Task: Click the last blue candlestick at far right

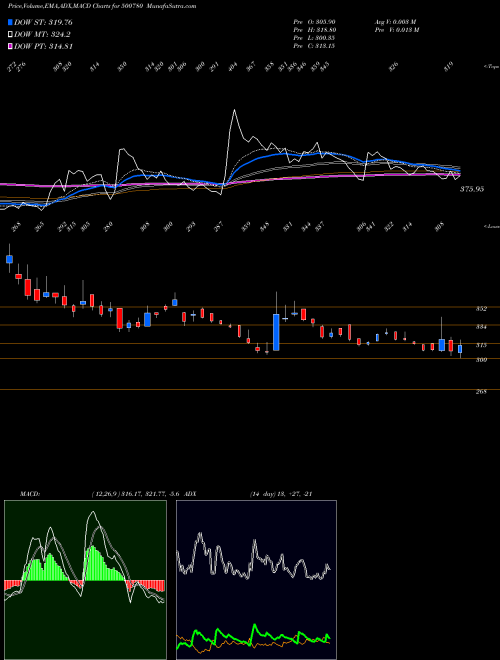Action: click(x=460, y=349)
